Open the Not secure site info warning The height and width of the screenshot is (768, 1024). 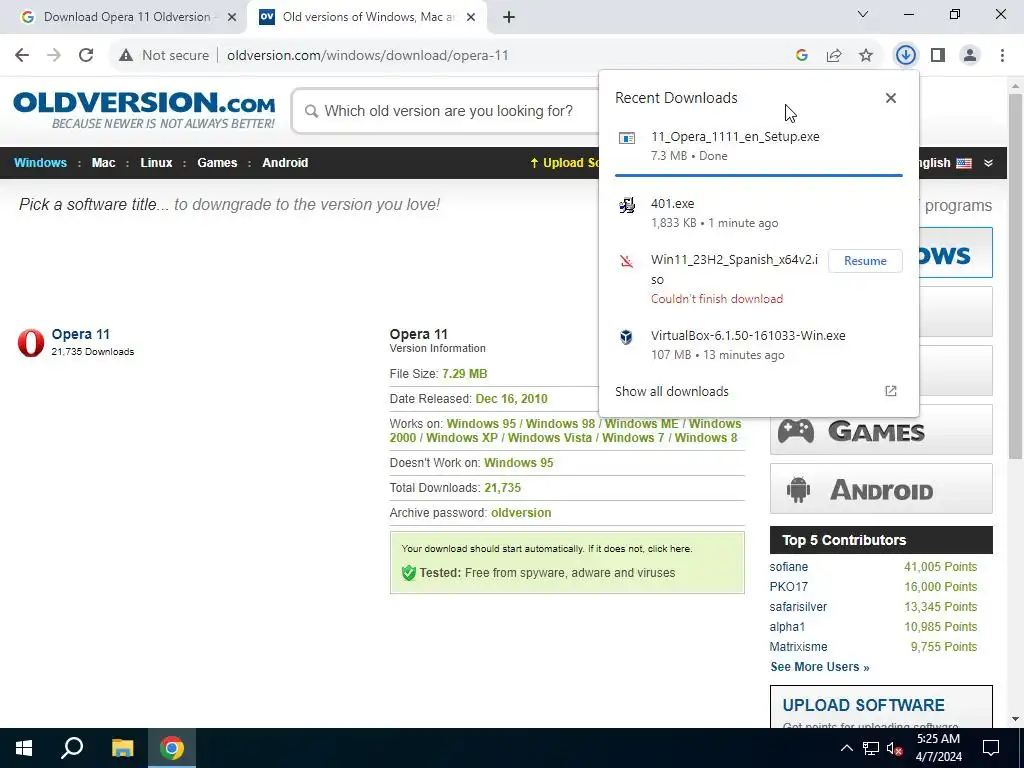click(x=164, y=56)
